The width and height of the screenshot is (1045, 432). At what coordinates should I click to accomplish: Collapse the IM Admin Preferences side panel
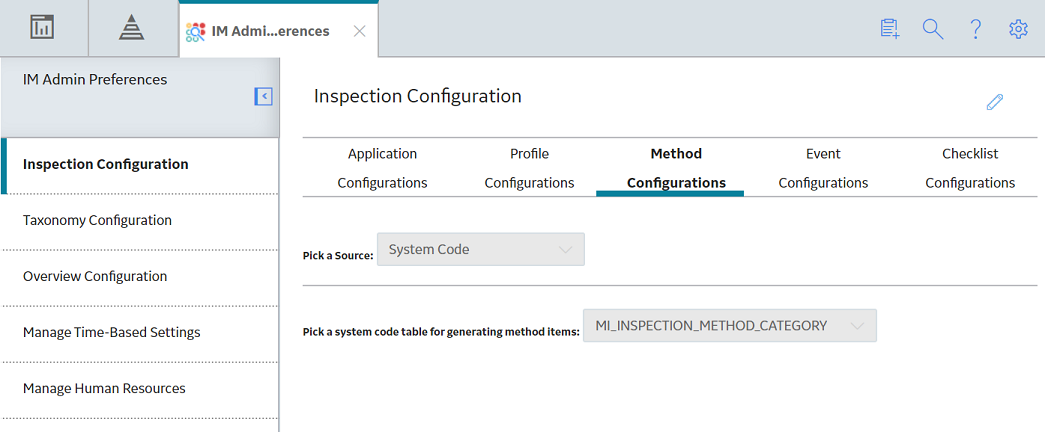263,97
